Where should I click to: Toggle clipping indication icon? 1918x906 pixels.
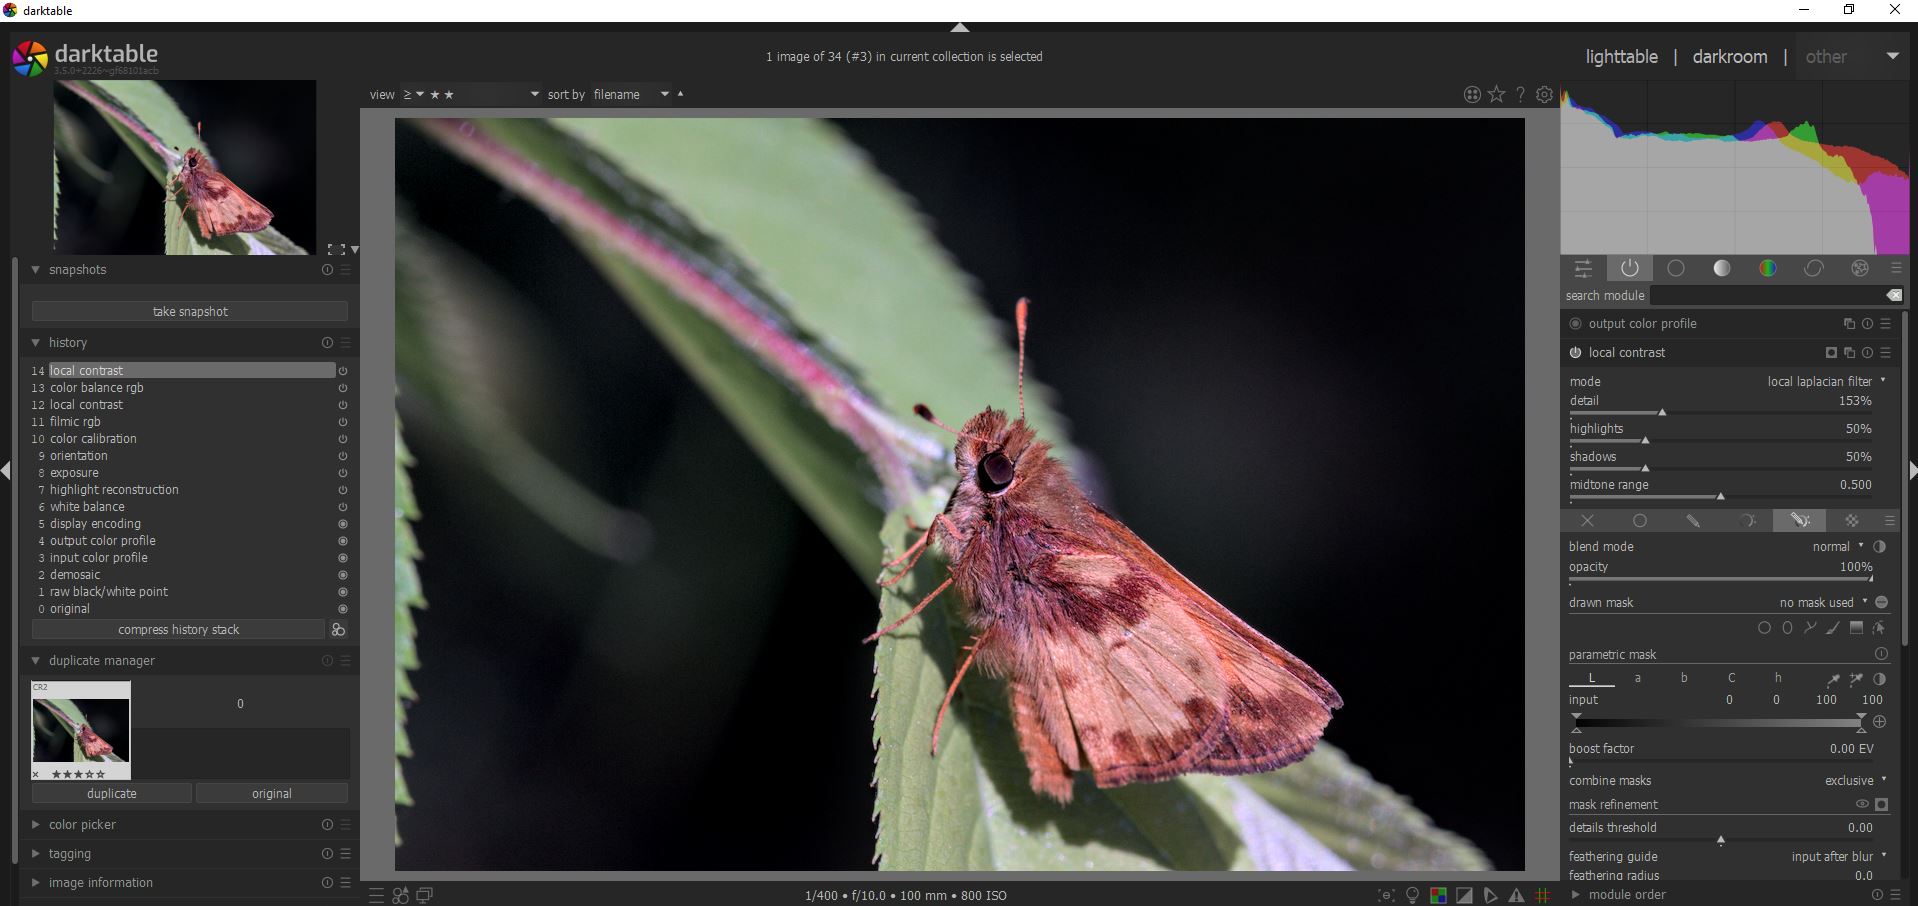coord(1464,895)
